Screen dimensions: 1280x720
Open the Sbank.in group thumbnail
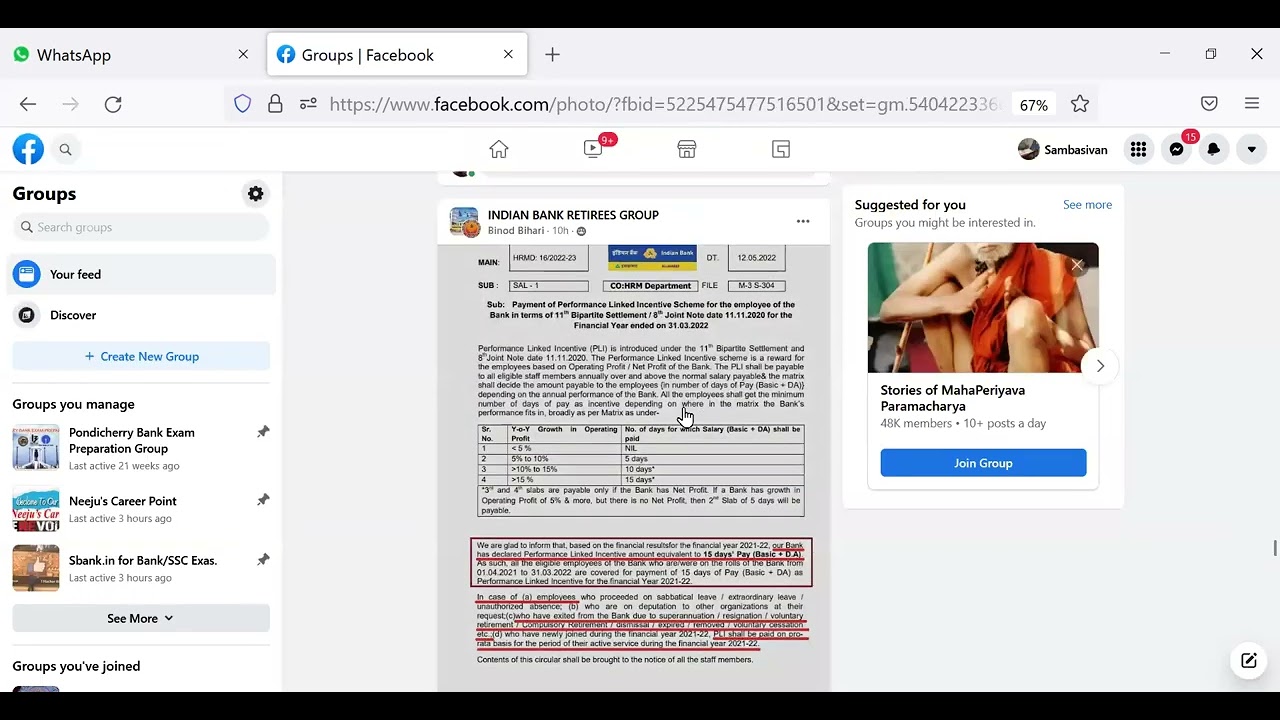click(x=36, y=568)
